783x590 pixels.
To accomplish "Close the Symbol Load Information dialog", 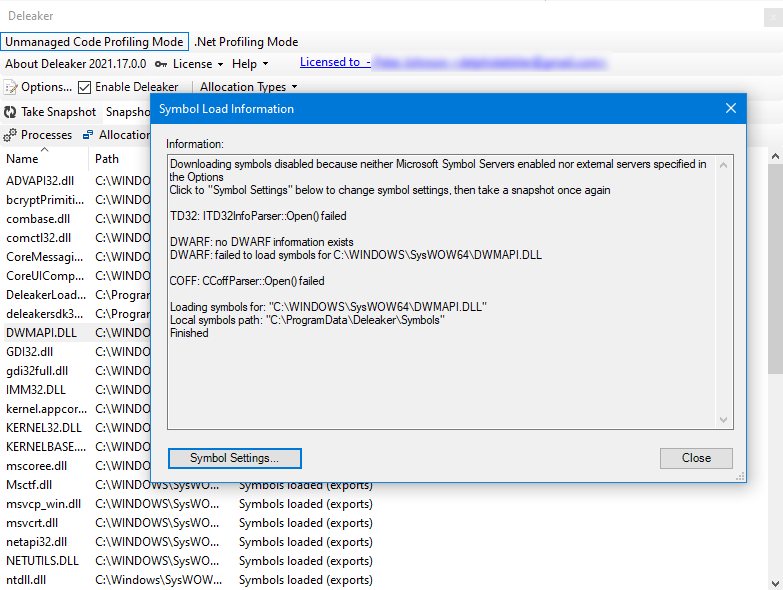I will (731, 108).
